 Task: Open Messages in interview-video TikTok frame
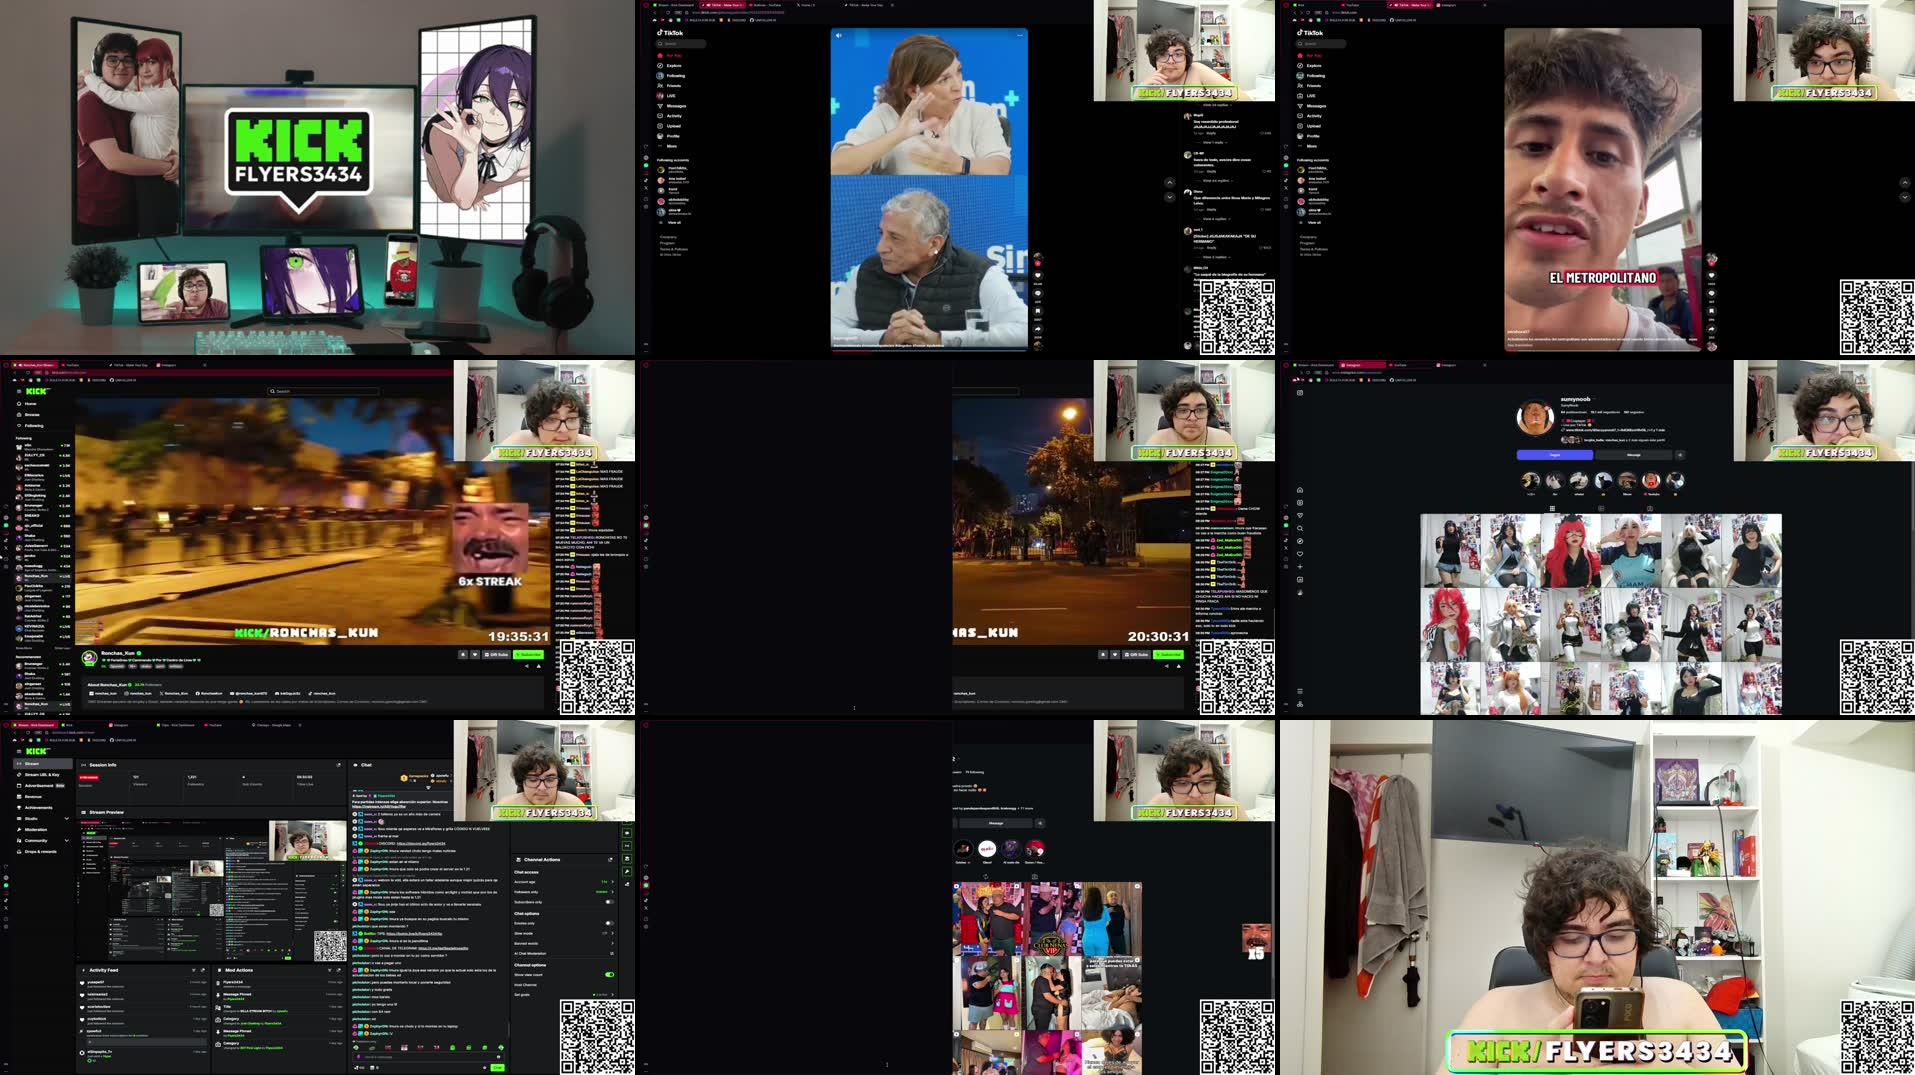(x=672, y=106)
